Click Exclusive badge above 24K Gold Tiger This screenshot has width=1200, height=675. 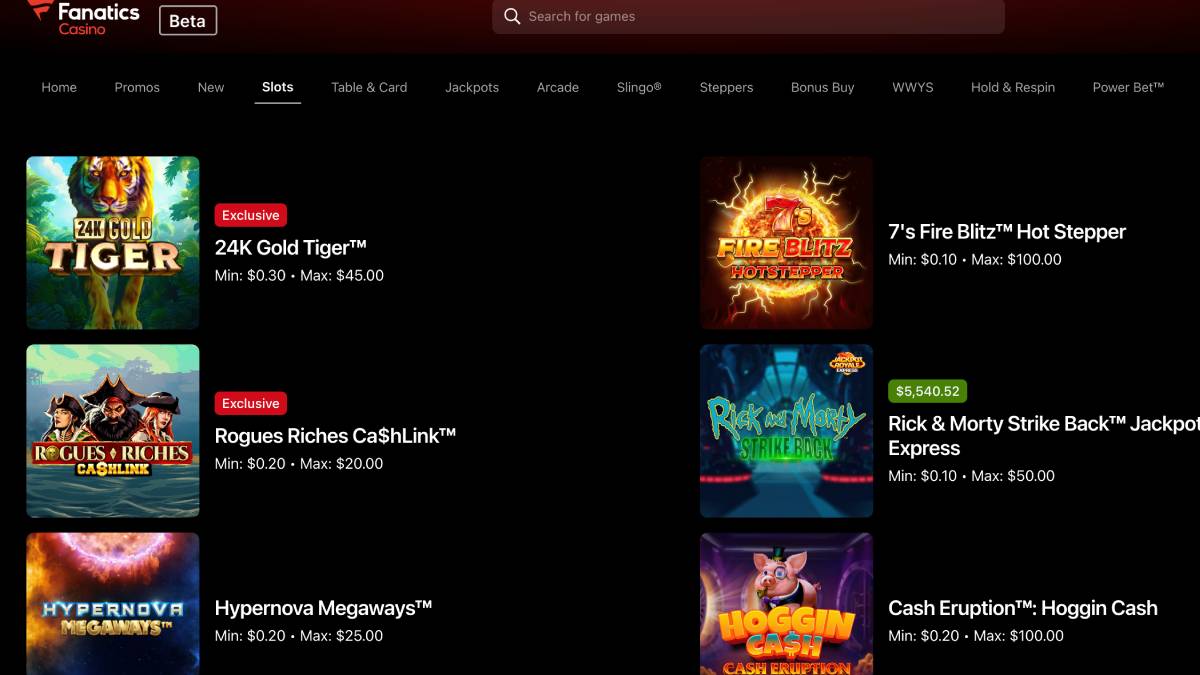(251, 215)
